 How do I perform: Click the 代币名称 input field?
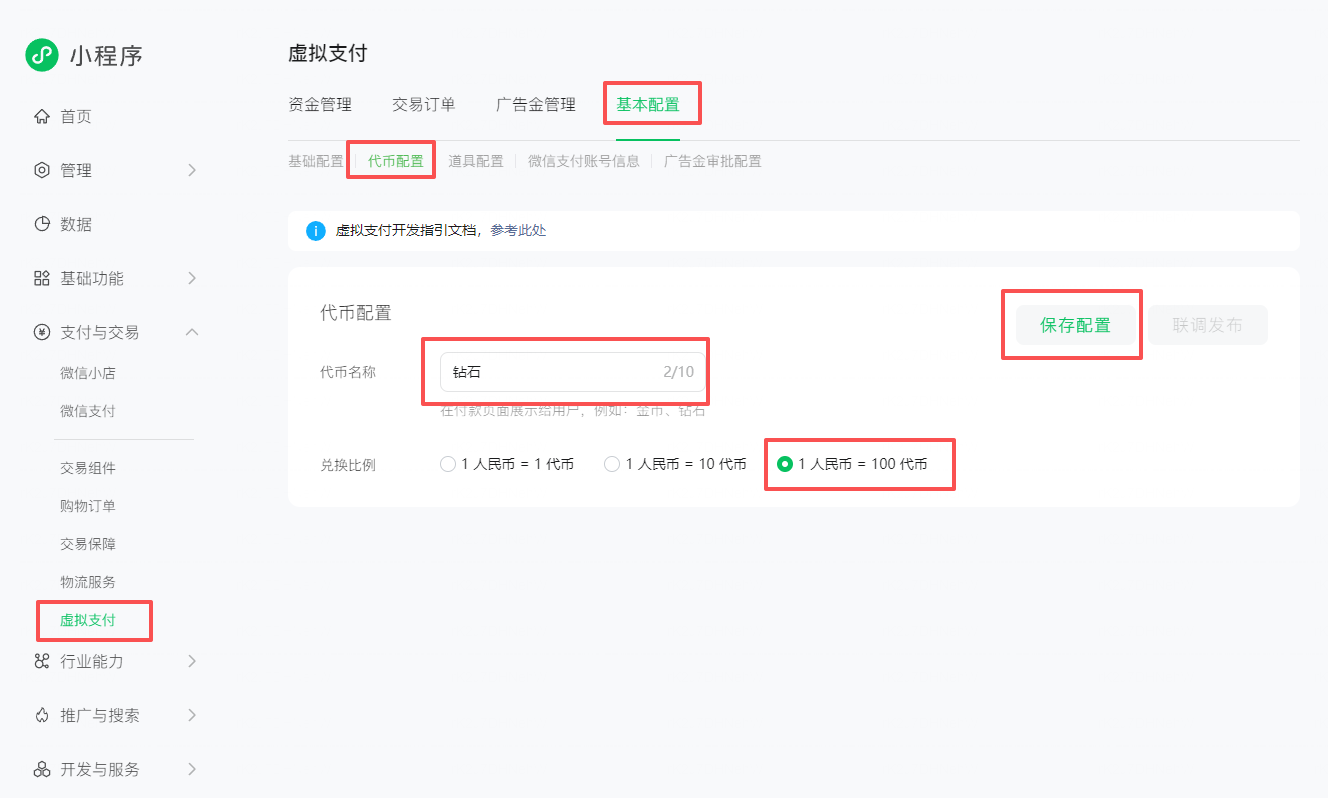pyautogui.click(x=573, y=372)
